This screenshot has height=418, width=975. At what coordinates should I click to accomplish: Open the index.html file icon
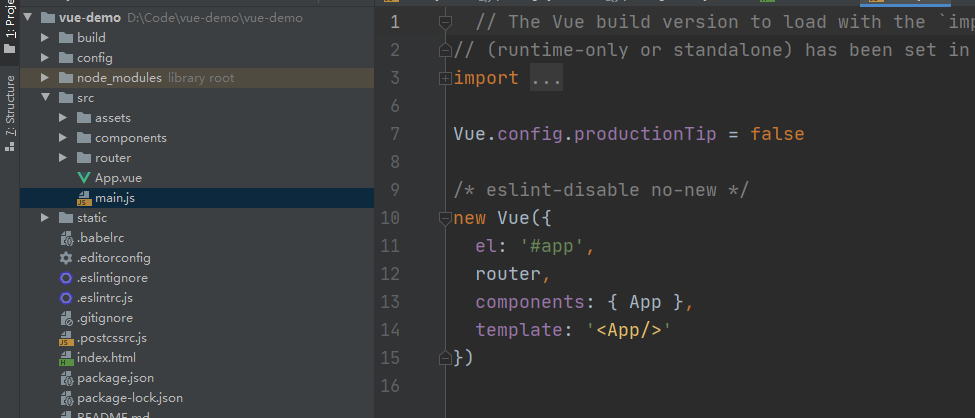[66, 358]
